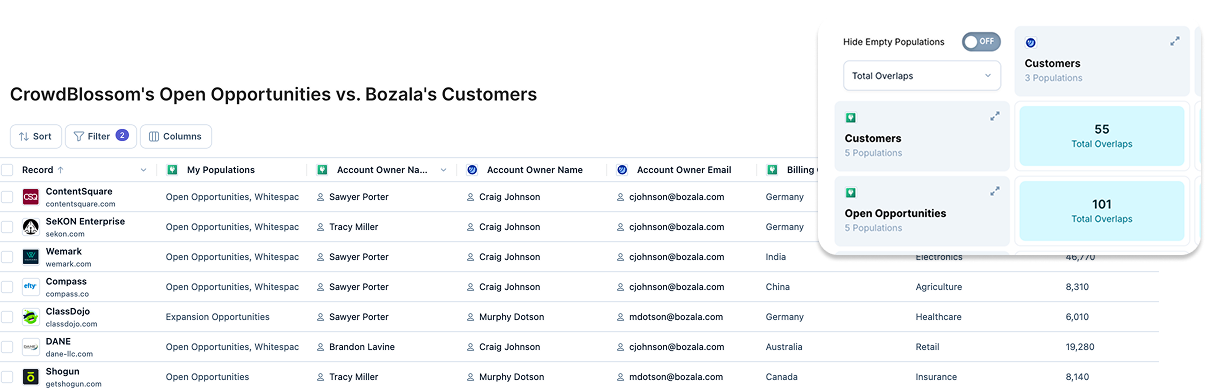Click the Bozala logo above Customers 3 Populations
Image resolution: width=1205 pixels, height=389 pixels.
tap(1031, 42)
